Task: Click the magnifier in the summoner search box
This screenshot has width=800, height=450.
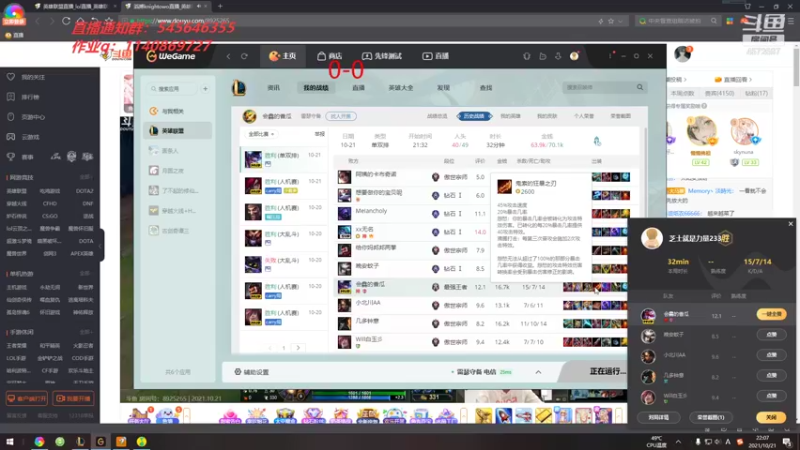Action: [x=640, y=87]
